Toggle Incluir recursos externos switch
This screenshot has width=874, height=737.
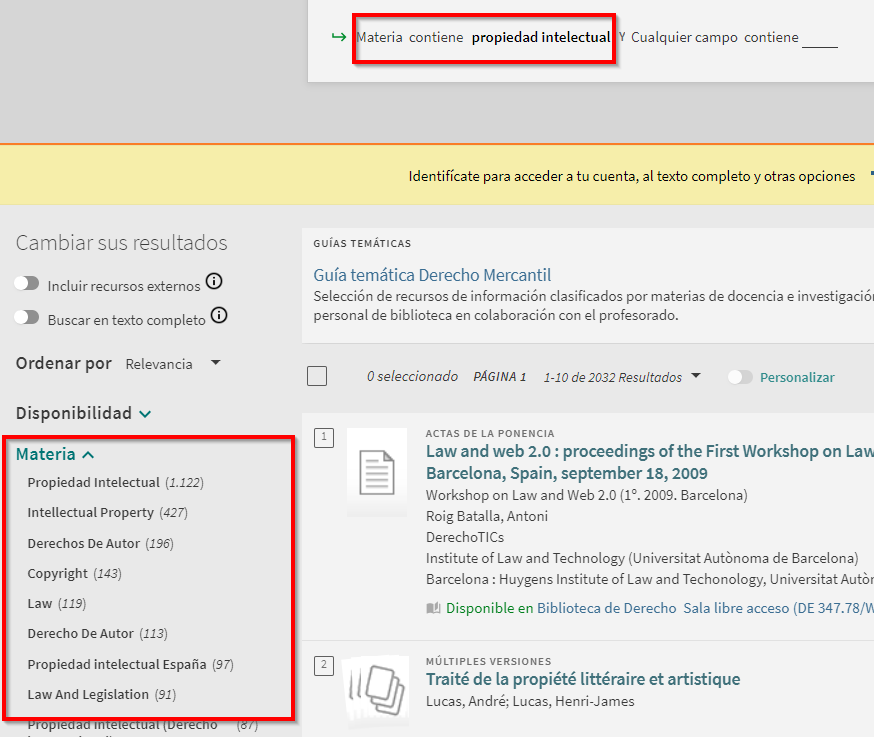27,284
